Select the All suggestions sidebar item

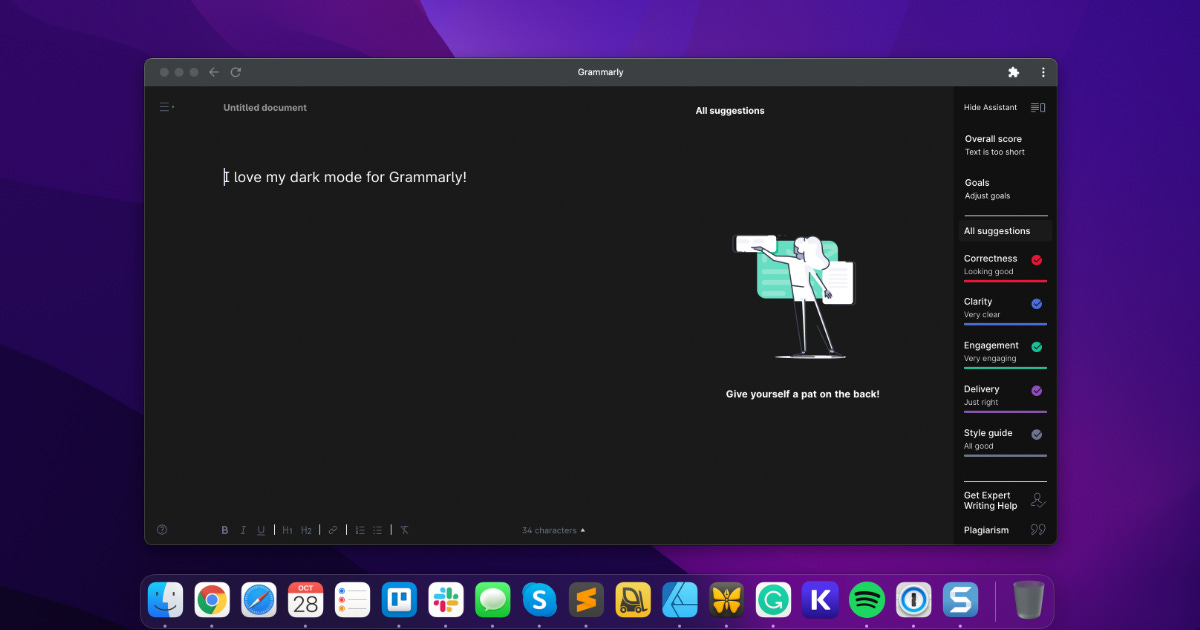(1005, 231)
